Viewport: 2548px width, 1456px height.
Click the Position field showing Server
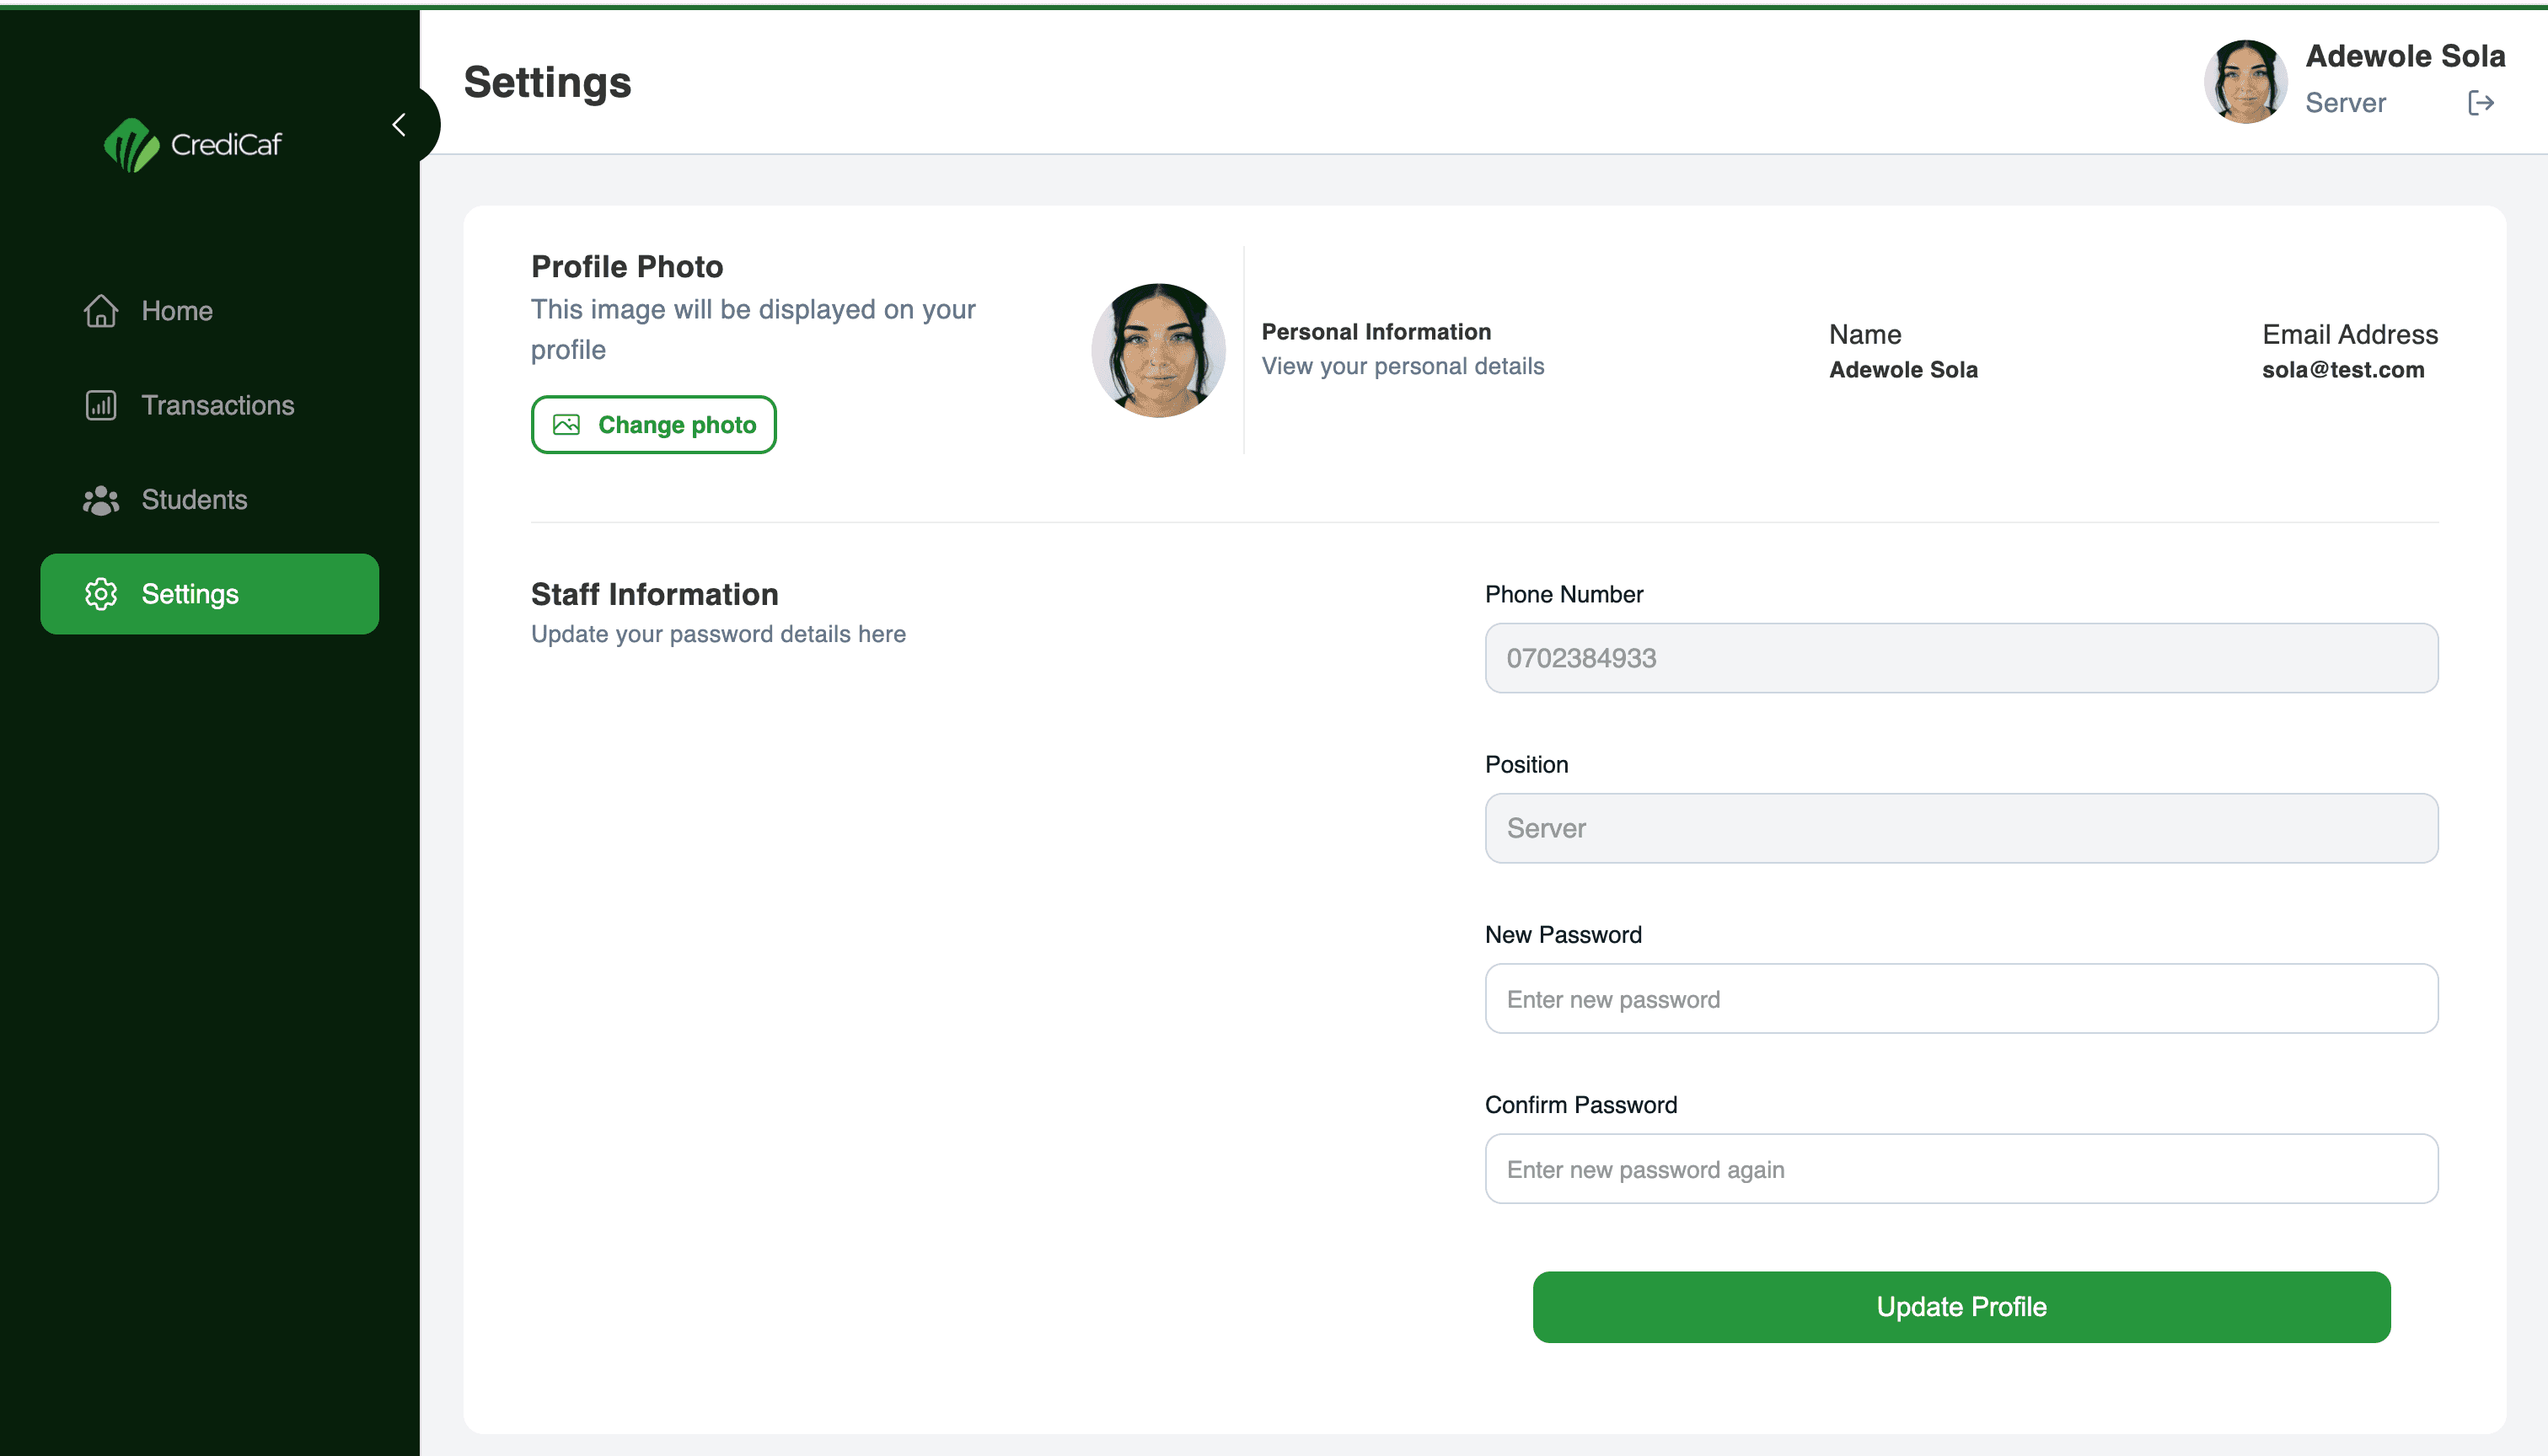[x=1960, y=828]
